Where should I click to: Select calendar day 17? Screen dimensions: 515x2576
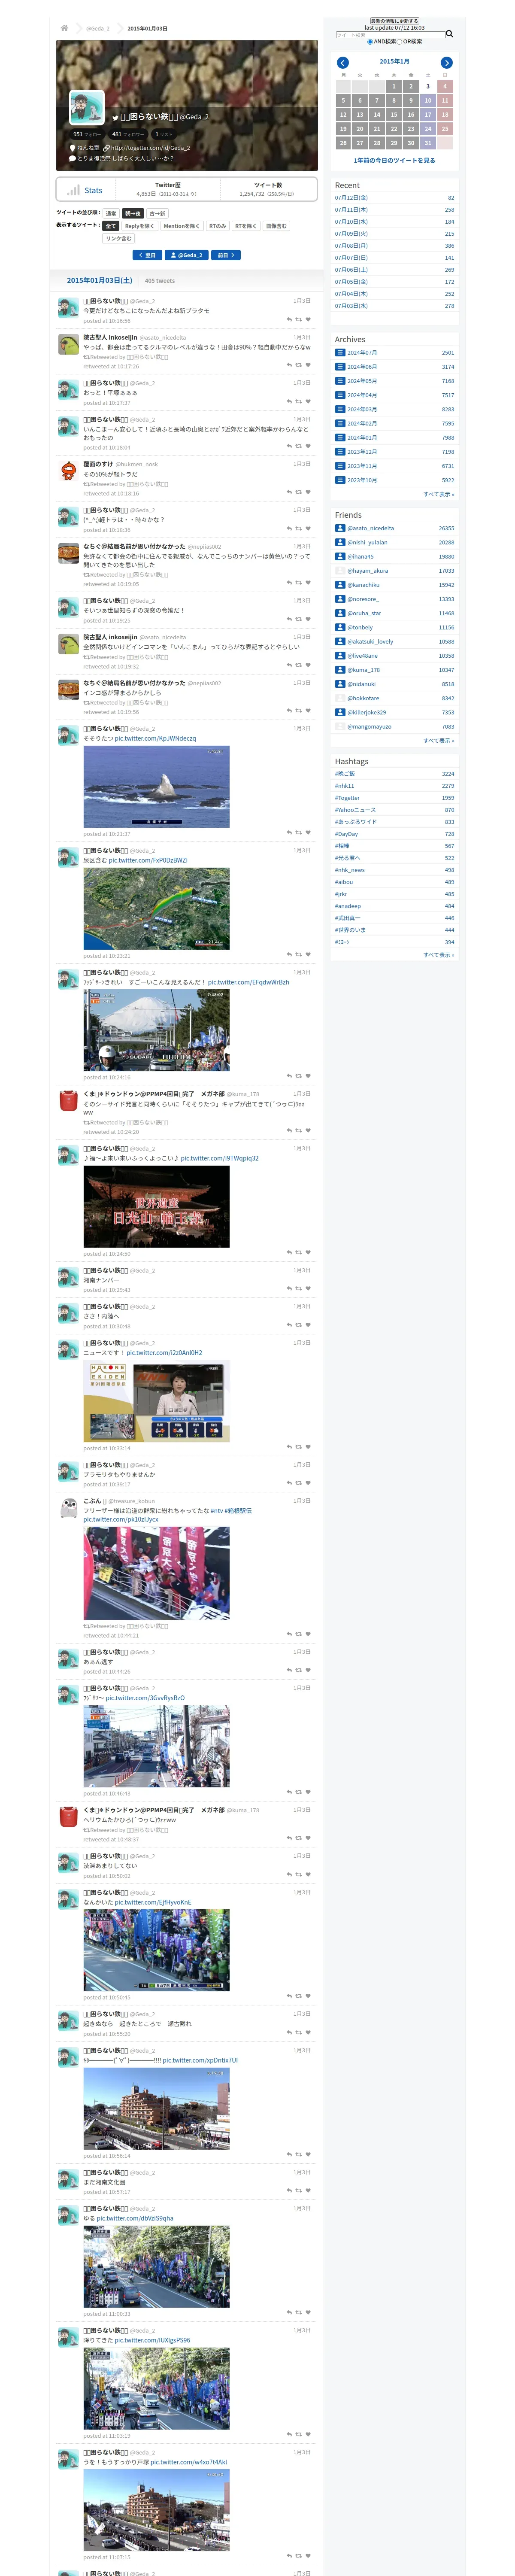[x=428, y=115]
